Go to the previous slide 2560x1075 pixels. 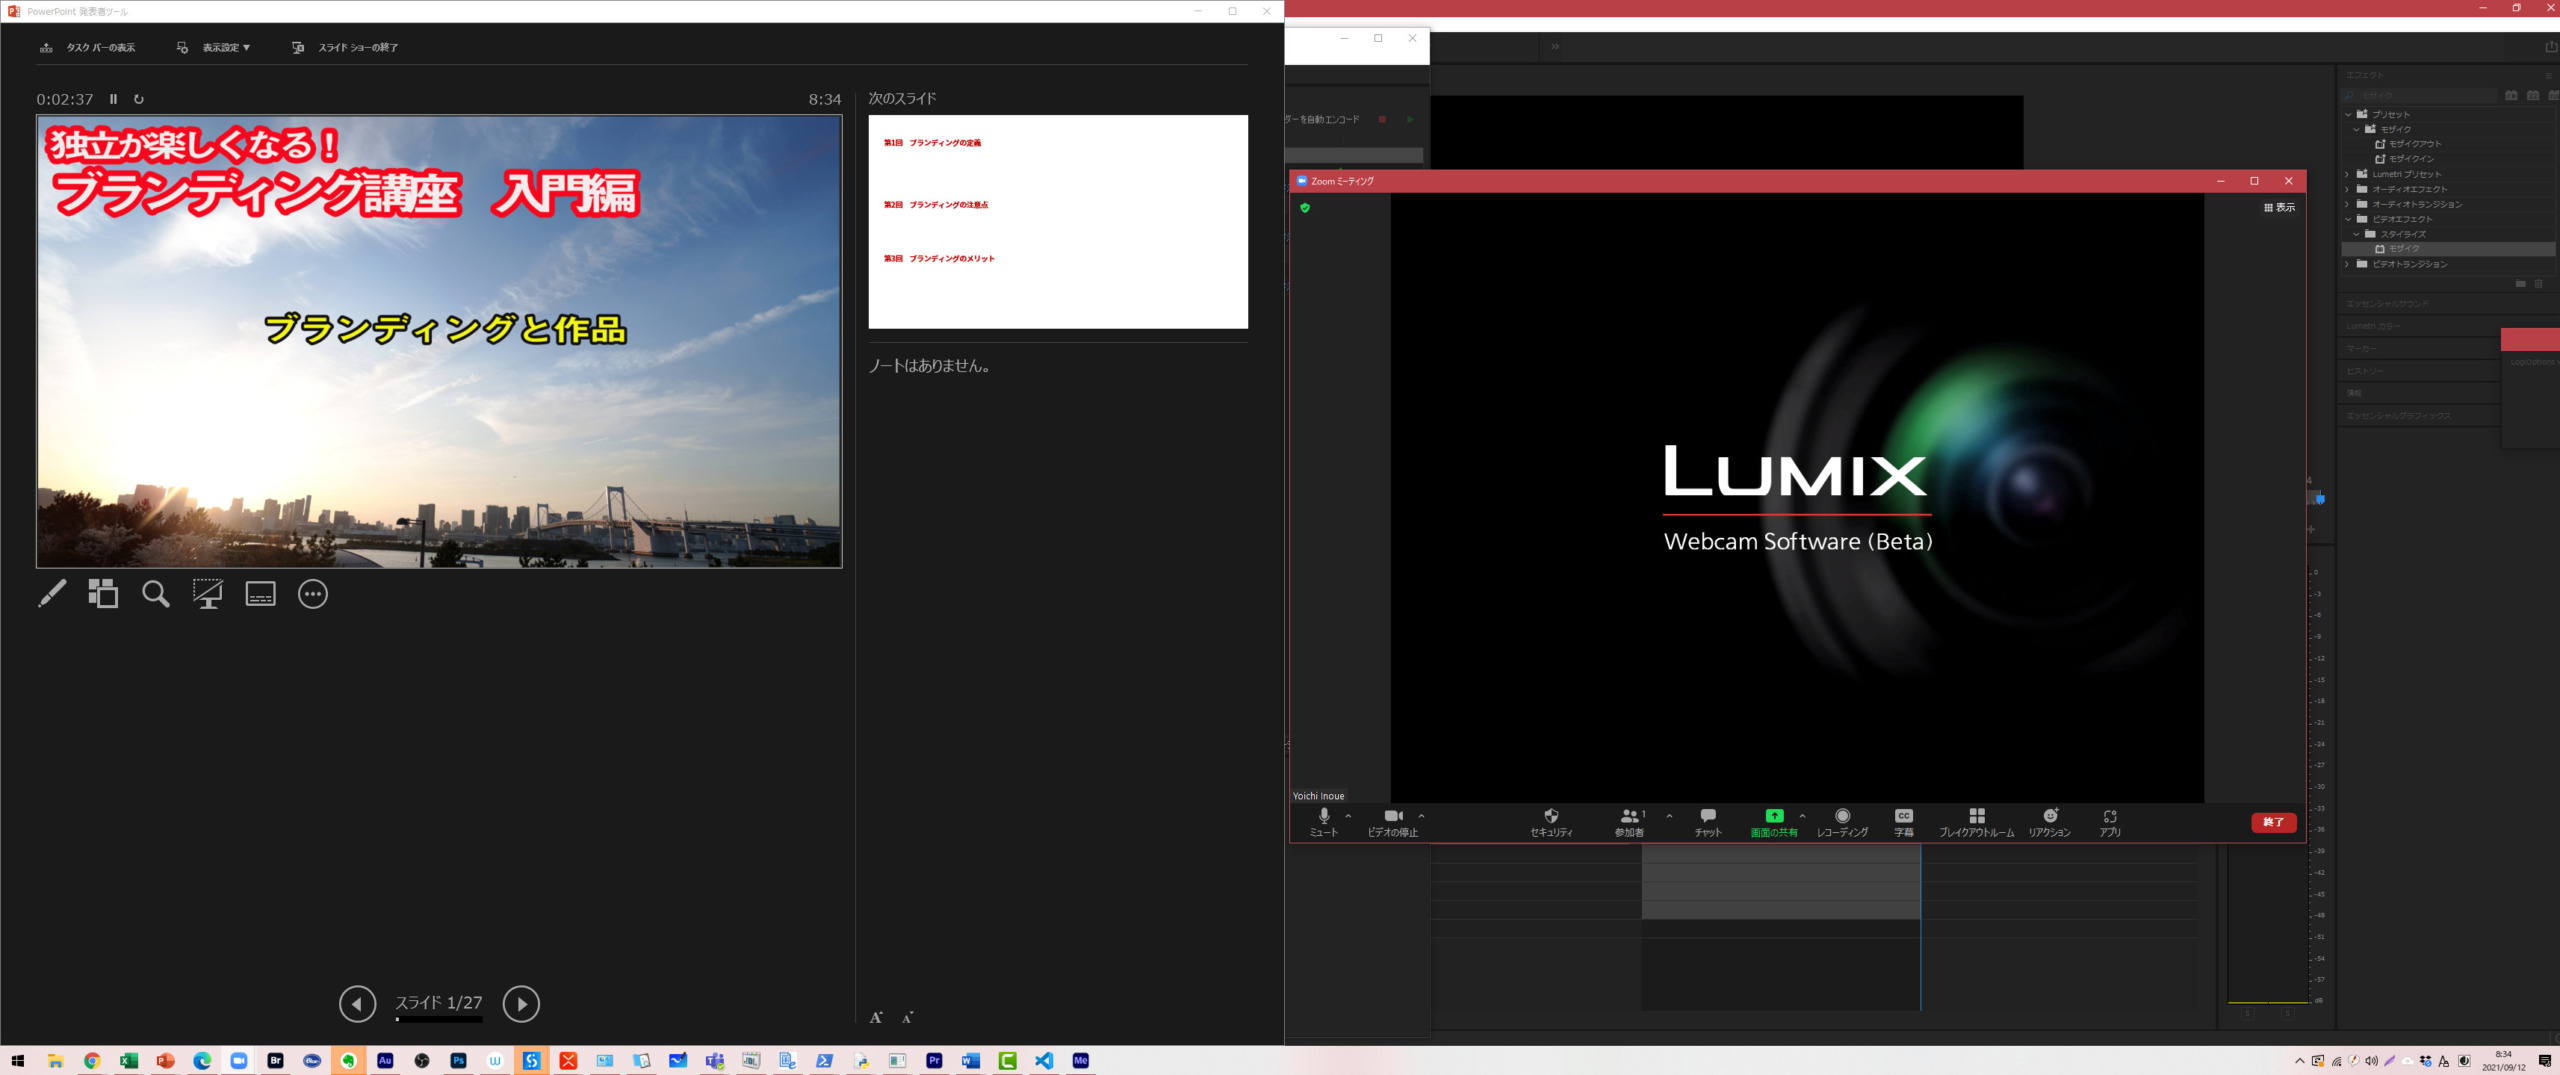(x=357, y=1003)
